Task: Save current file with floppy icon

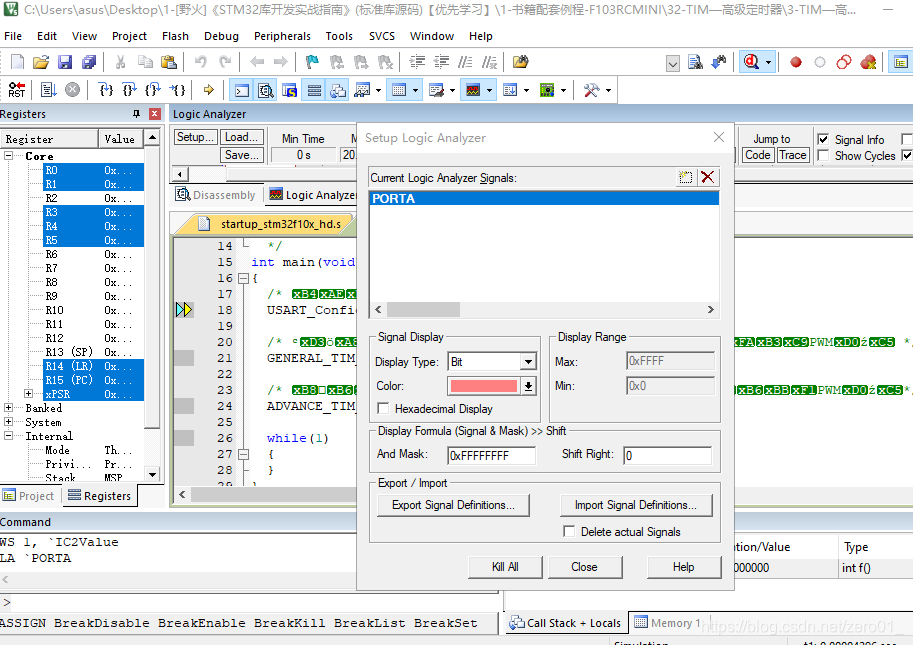Action: point(65,62)
